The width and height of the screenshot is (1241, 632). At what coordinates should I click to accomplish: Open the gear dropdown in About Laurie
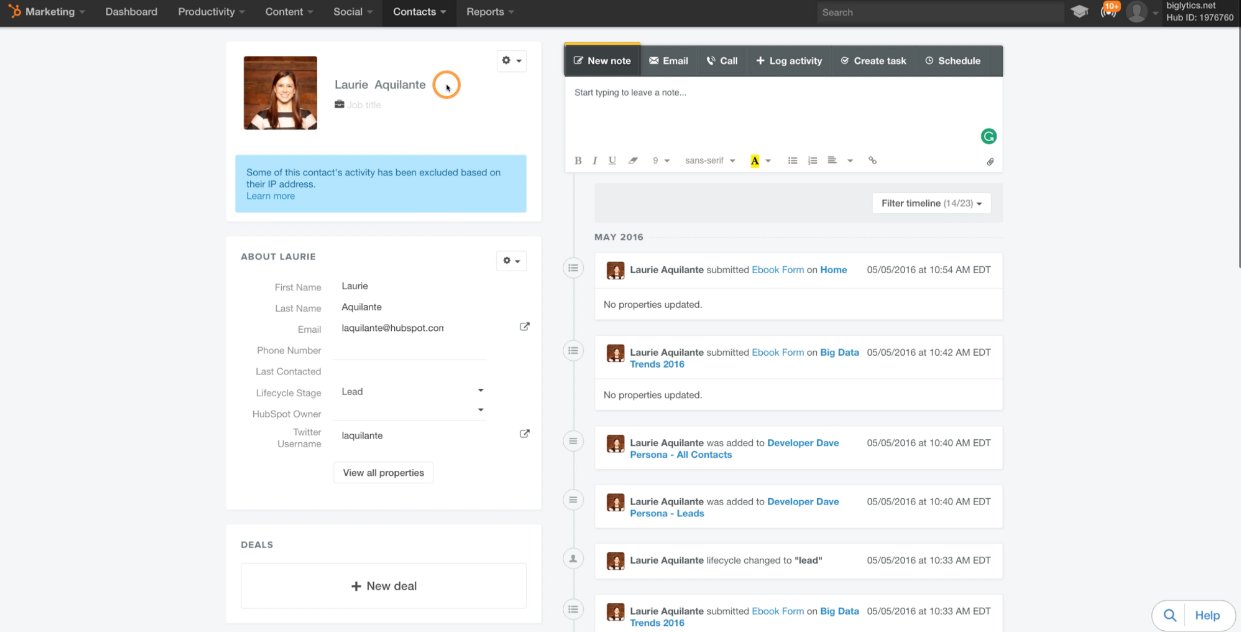tap(511, 261)
